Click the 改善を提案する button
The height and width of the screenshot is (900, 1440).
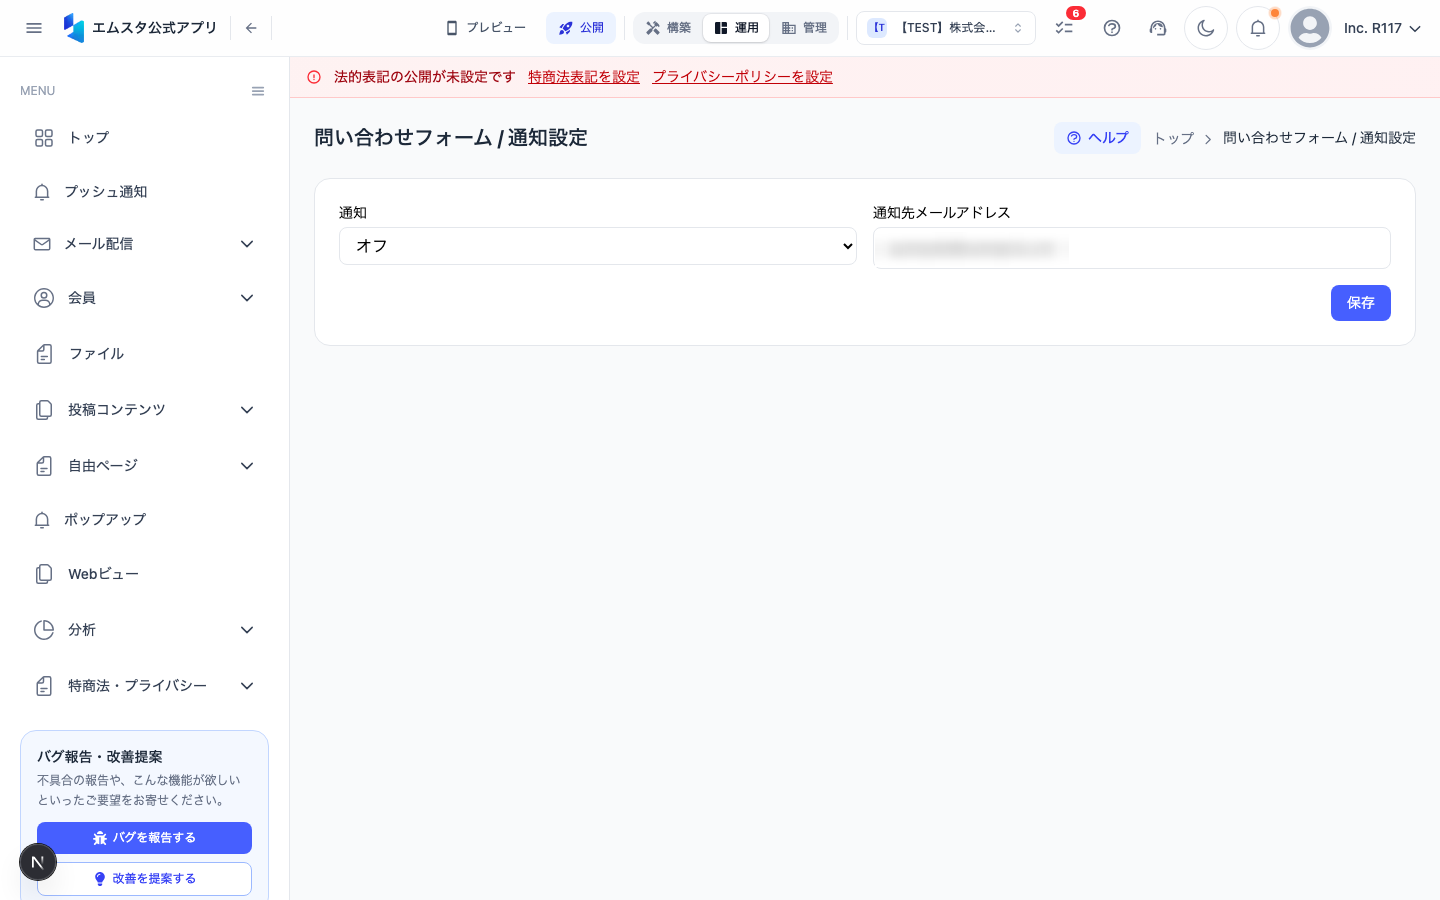click(144, 879)
